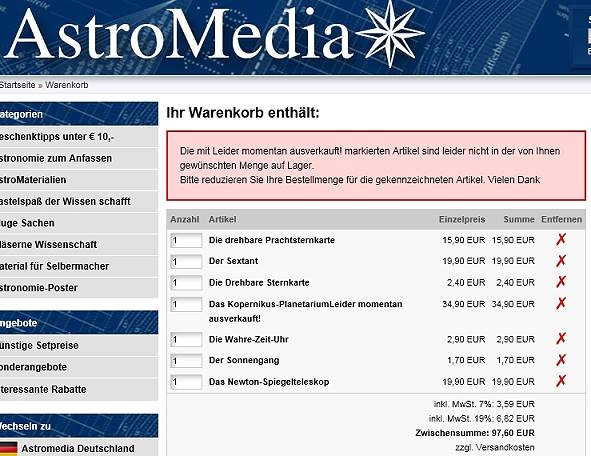
Task: Switch to Astromedia Deutschland
Action: (78, 448)
